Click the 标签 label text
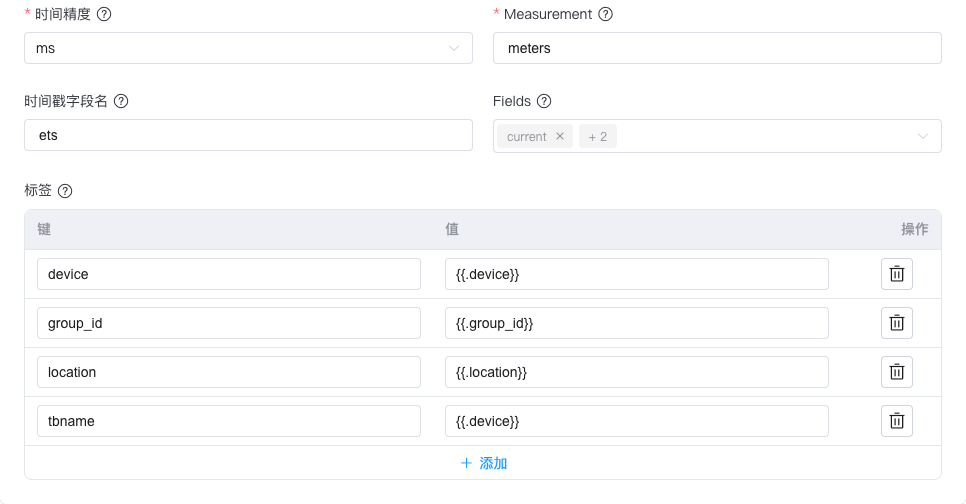The height and width of the screenshot is (504, 966). coord(38,190)
